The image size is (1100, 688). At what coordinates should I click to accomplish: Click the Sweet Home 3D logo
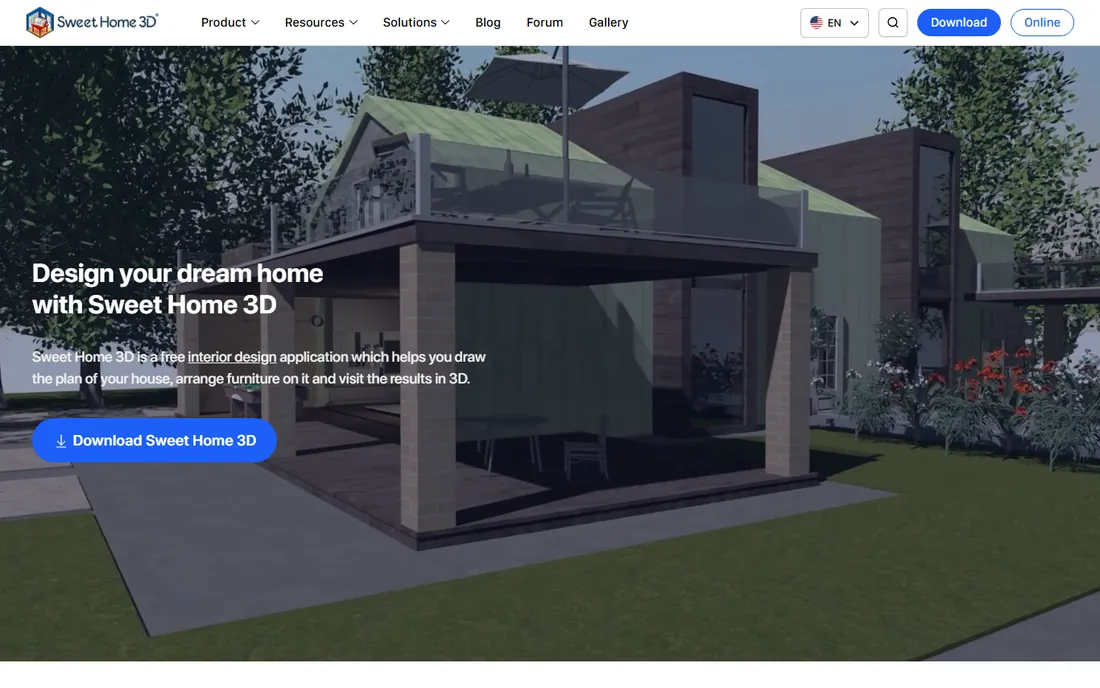click(92, 22)
